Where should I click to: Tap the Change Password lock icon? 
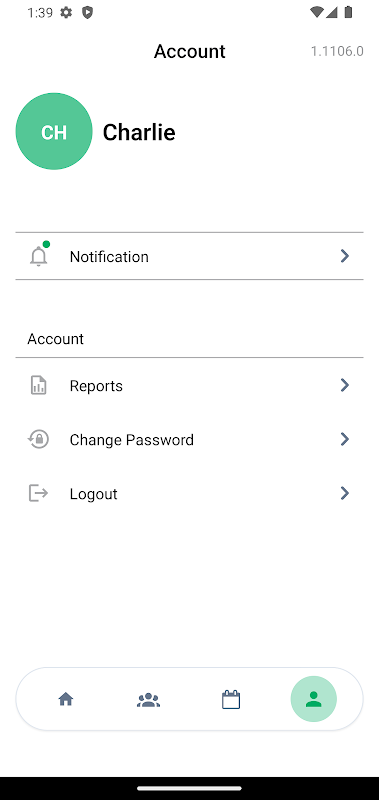38,439
